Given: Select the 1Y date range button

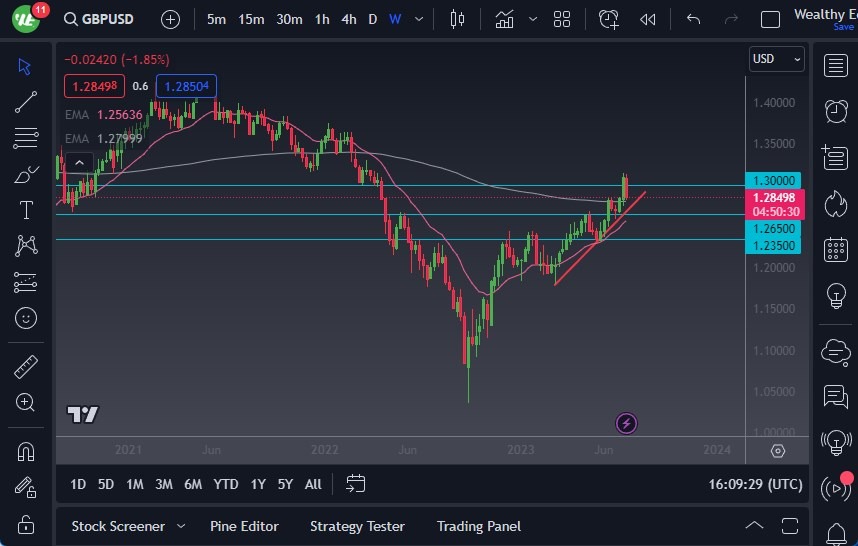Looking at the screenshot, I should (258, 484).
